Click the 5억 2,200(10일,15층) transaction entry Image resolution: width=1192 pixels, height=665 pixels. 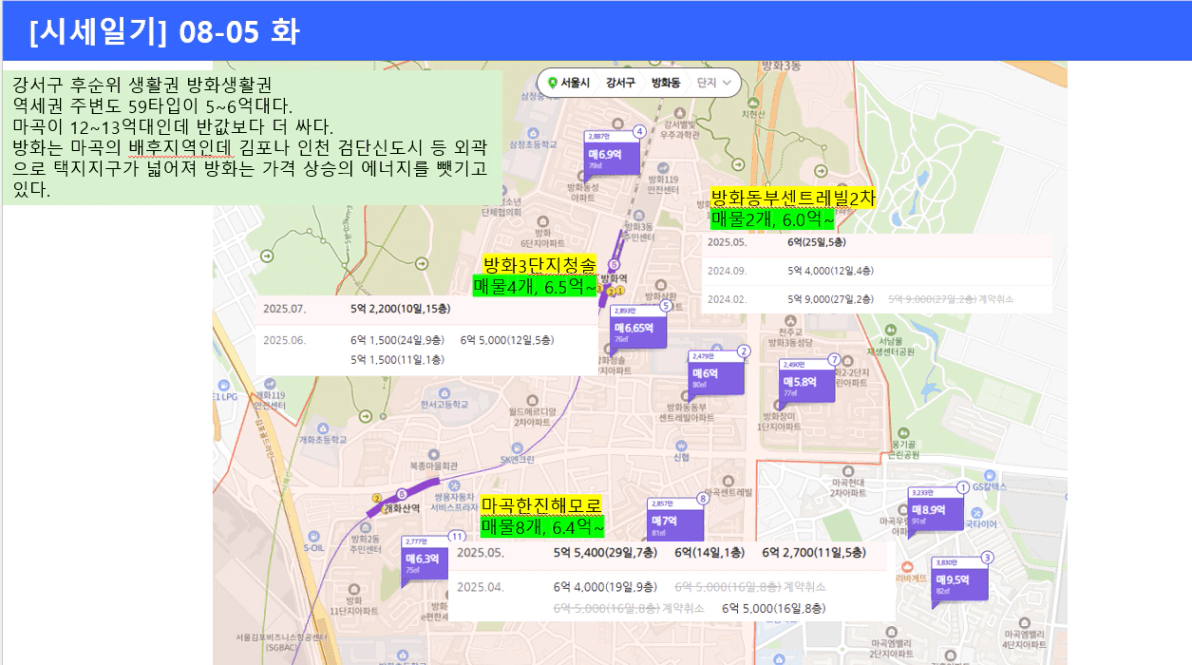tap(401, 309)
